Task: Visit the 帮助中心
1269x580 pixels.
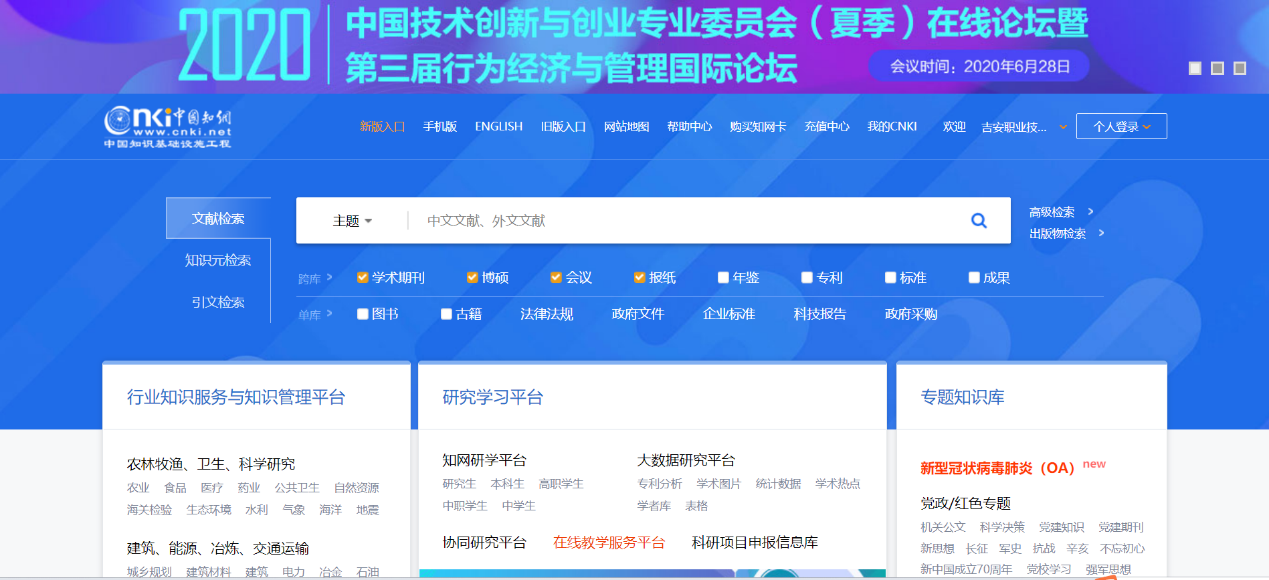Action: tap(690, 127)
